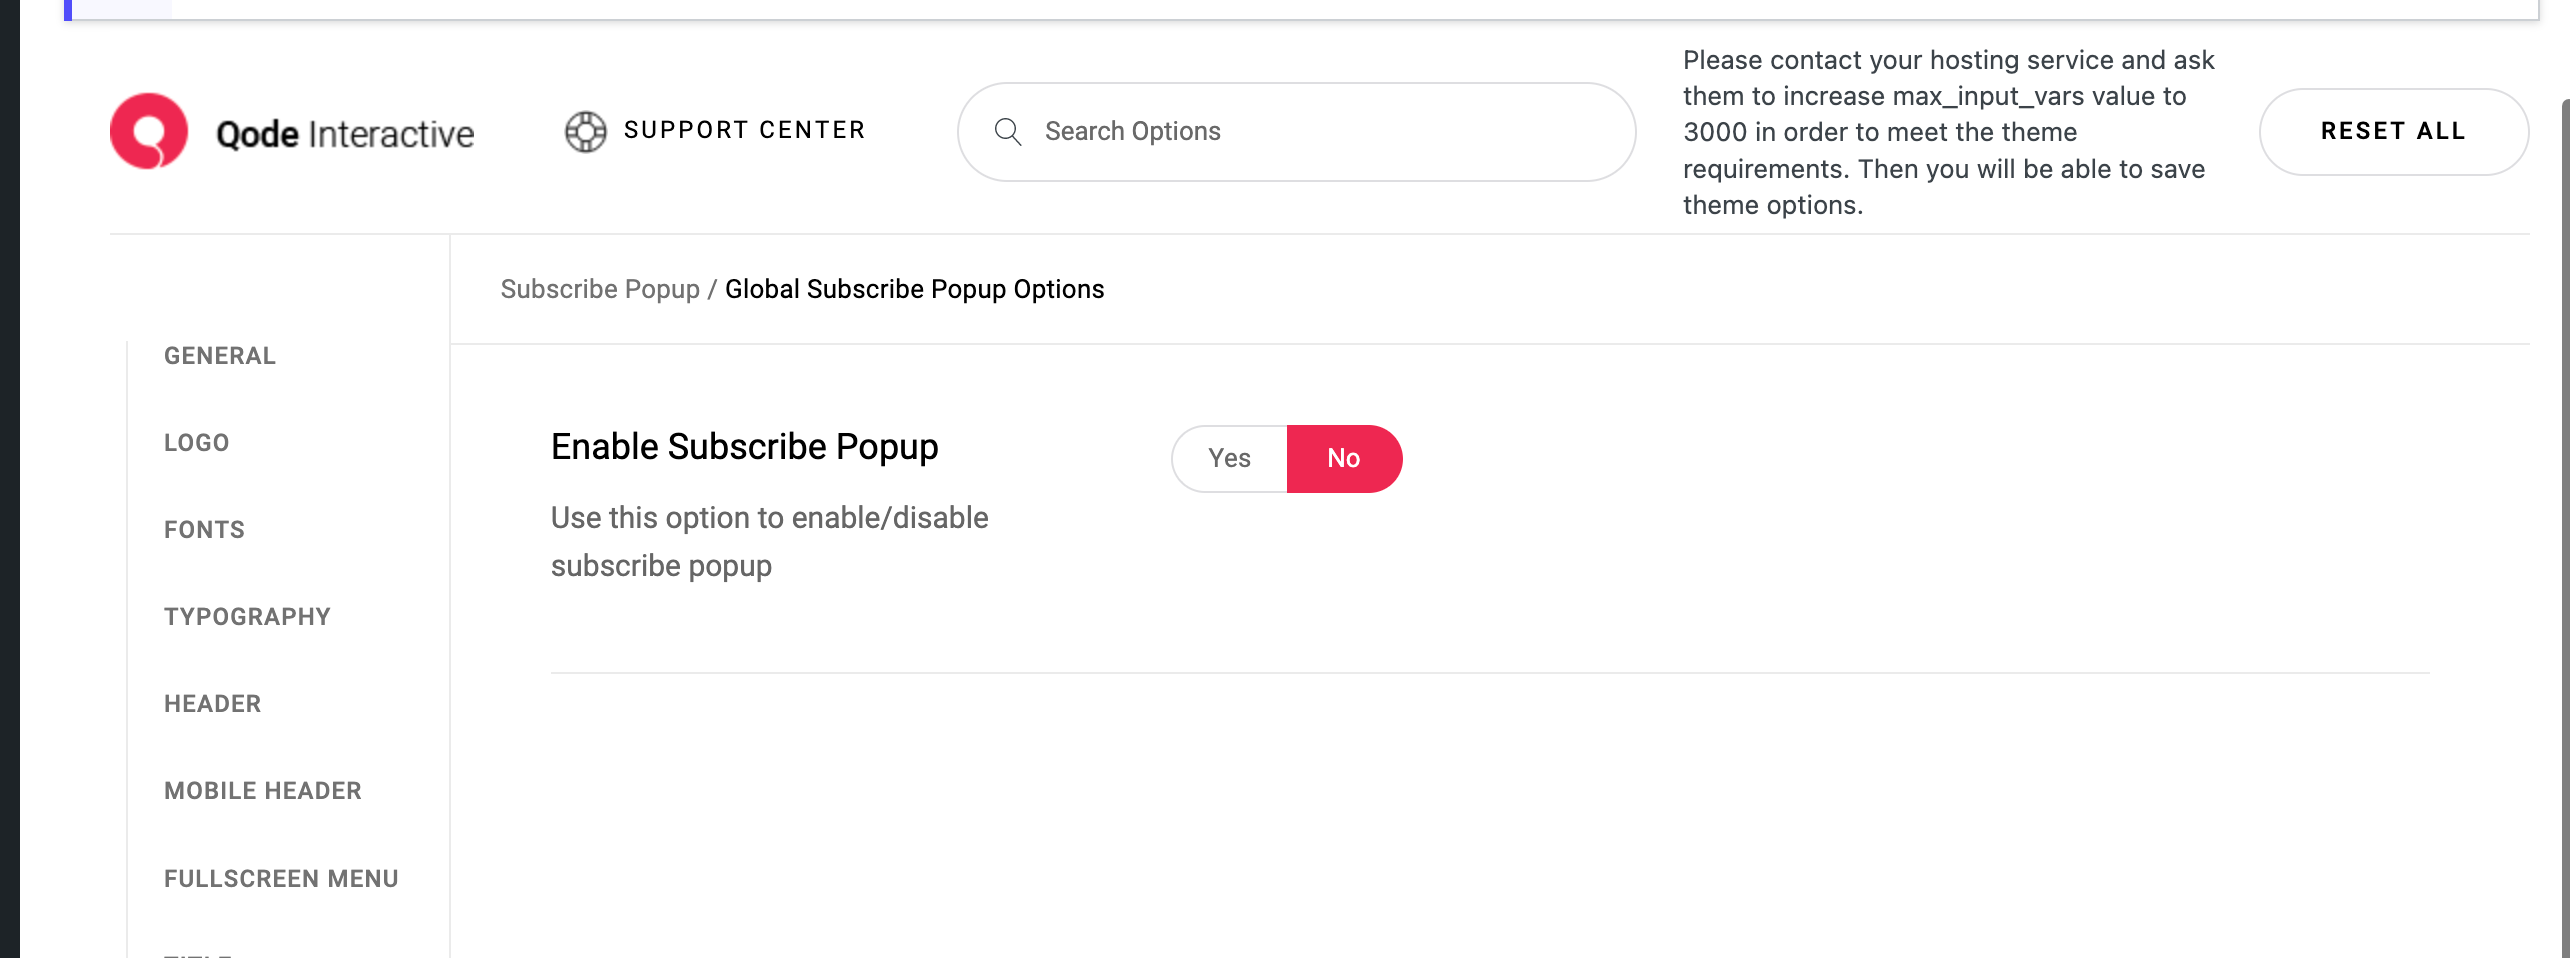Set Enable Subscribe Popup to No
This screenshot has width=2570, height=958.
tap(1344, 458)
